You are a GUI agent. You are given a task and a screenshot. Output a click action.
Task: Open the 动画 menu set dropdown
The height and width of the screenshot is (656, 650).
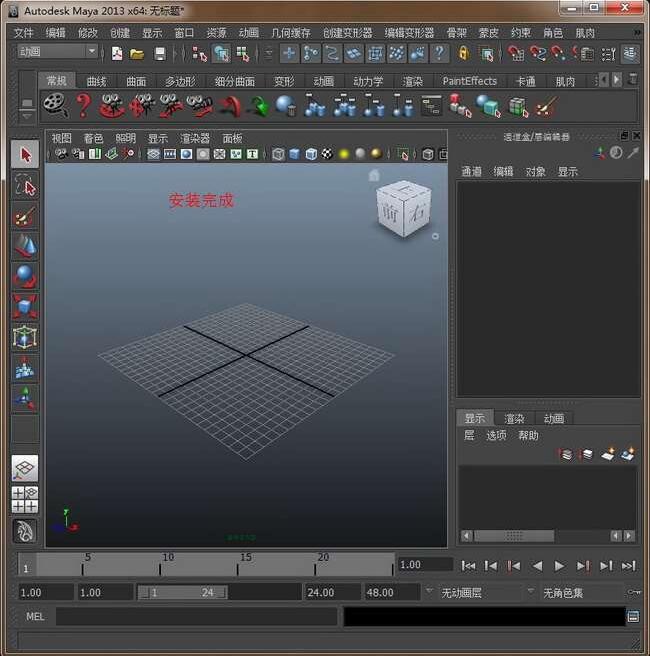[58, 52]
